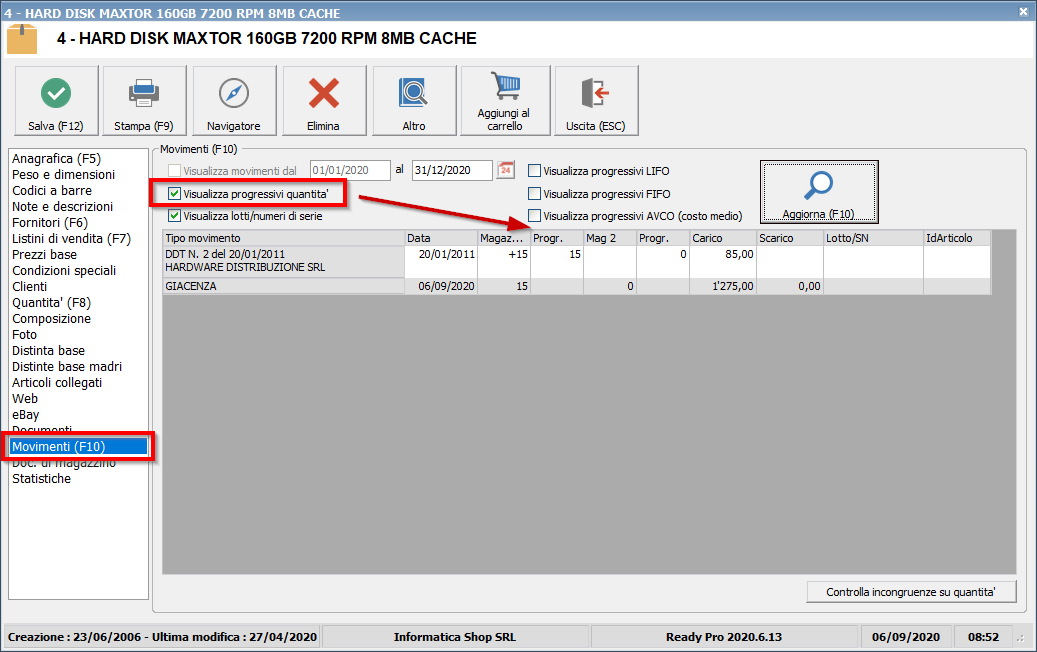Select Composizione in sidebar
Image resolution: width=1037 pixels, height=652 pixels.
point(51,318)
